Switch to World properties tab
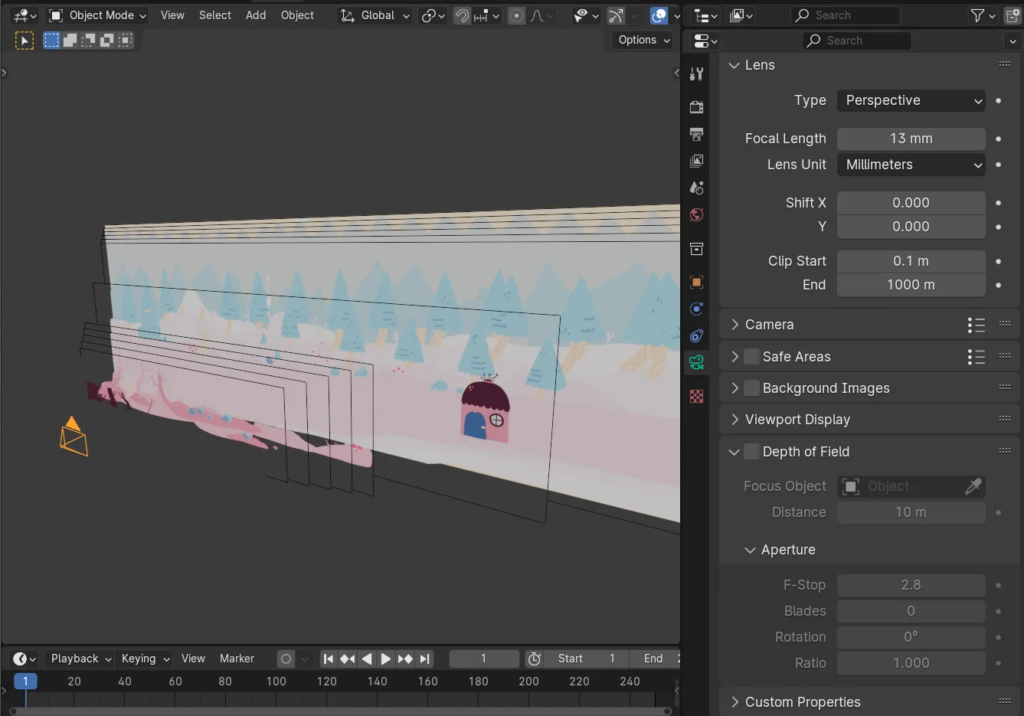 click(x=697, y=215)
